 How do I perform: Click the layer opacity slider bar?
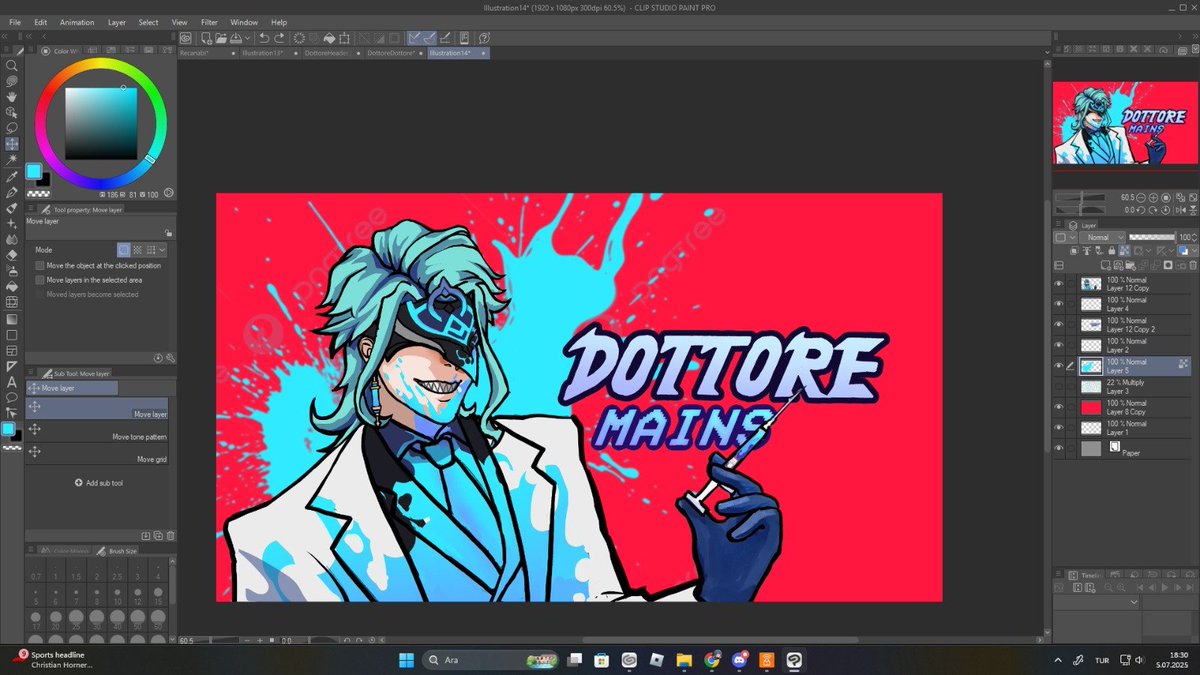coord(1153,238)
